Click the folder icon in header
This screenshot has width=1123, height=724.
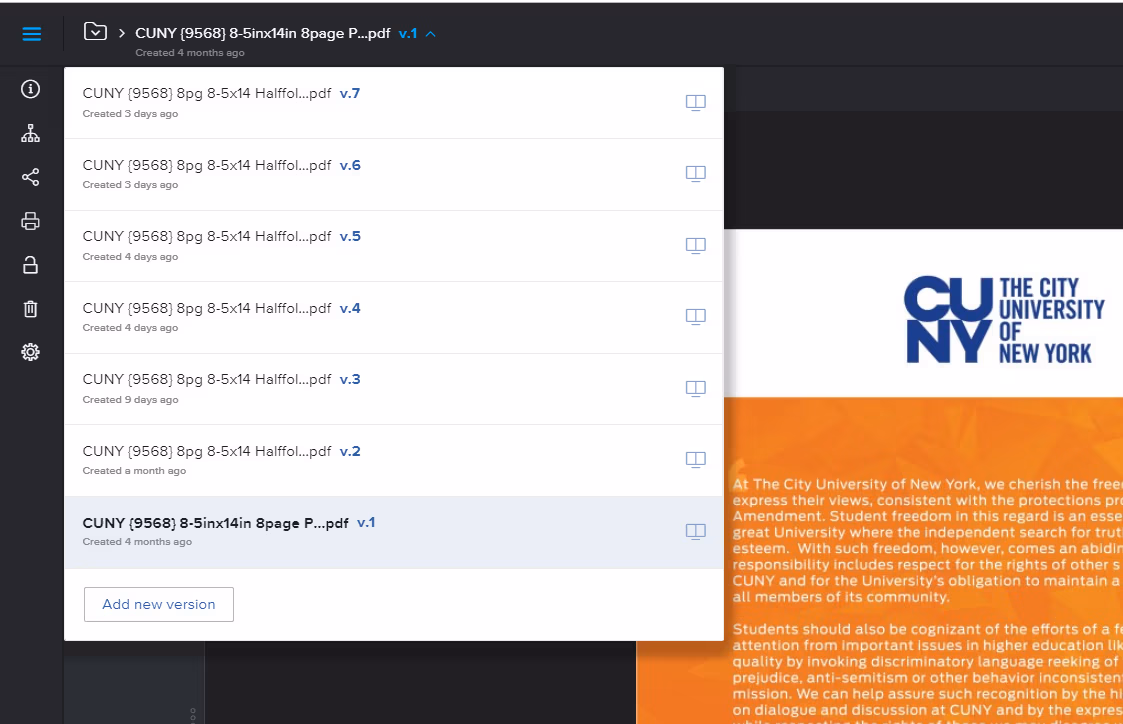95,32
